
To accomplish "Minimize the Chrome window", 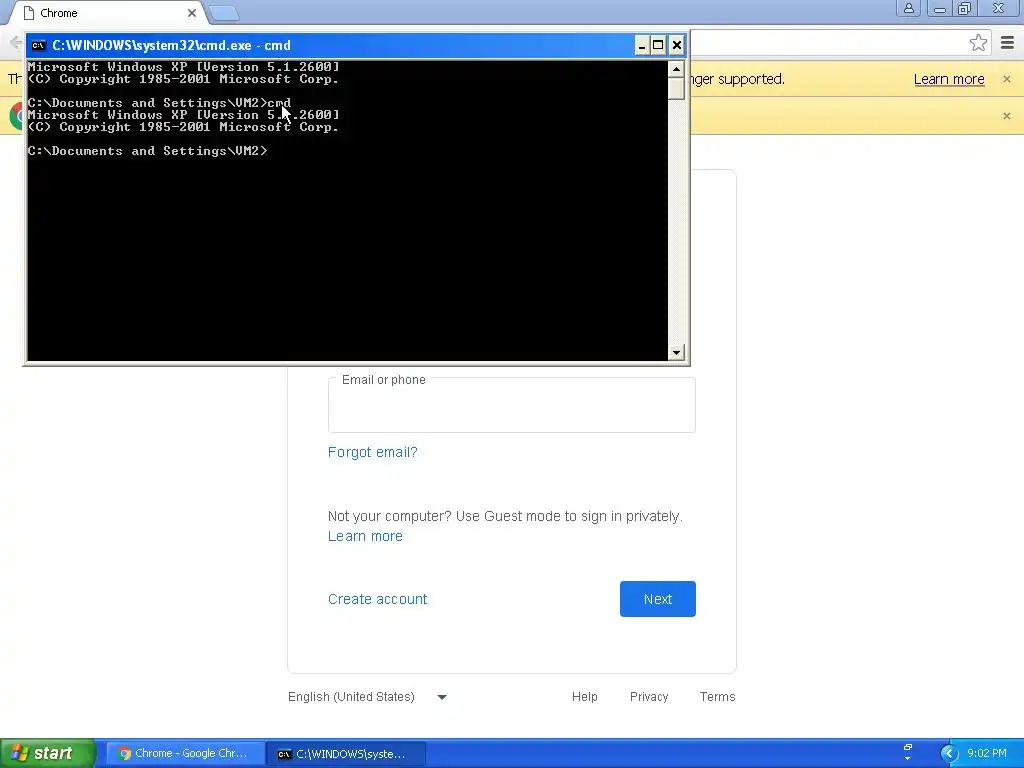I will tap(939, 8).
